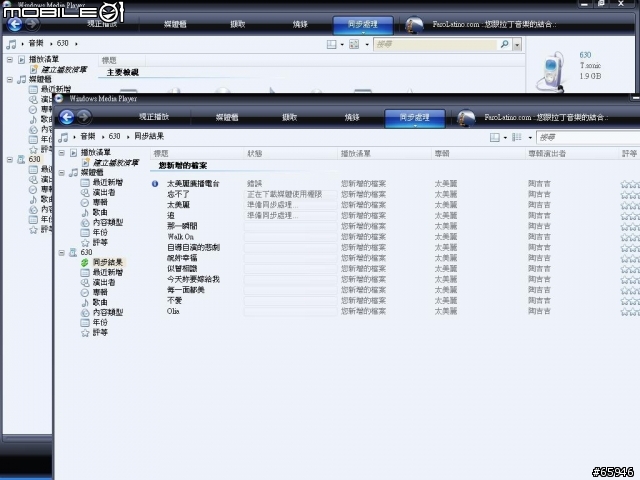
Task: Click back arrow in the rear Media Player window
Action: tap(15, 24)
